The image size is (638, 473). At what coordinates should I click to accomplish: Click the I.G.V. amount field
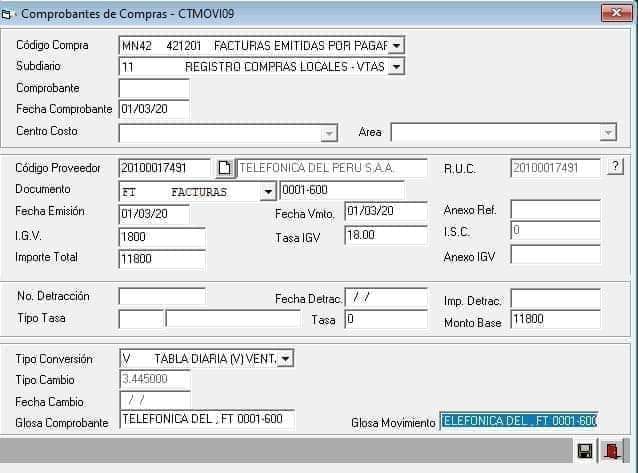pos(162,237)
